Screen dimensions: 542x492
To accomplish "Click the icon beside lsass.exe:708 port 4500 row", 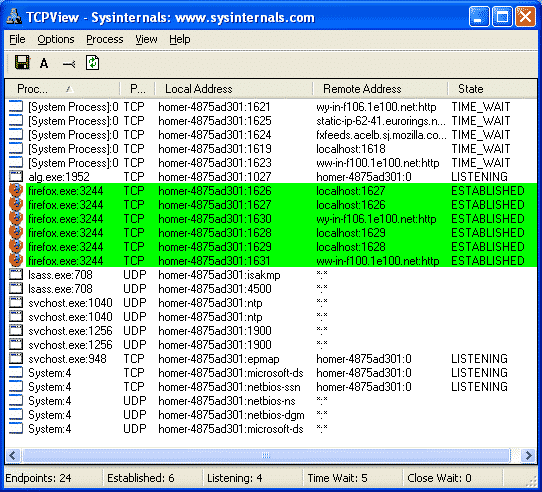I will pos(16,288).
